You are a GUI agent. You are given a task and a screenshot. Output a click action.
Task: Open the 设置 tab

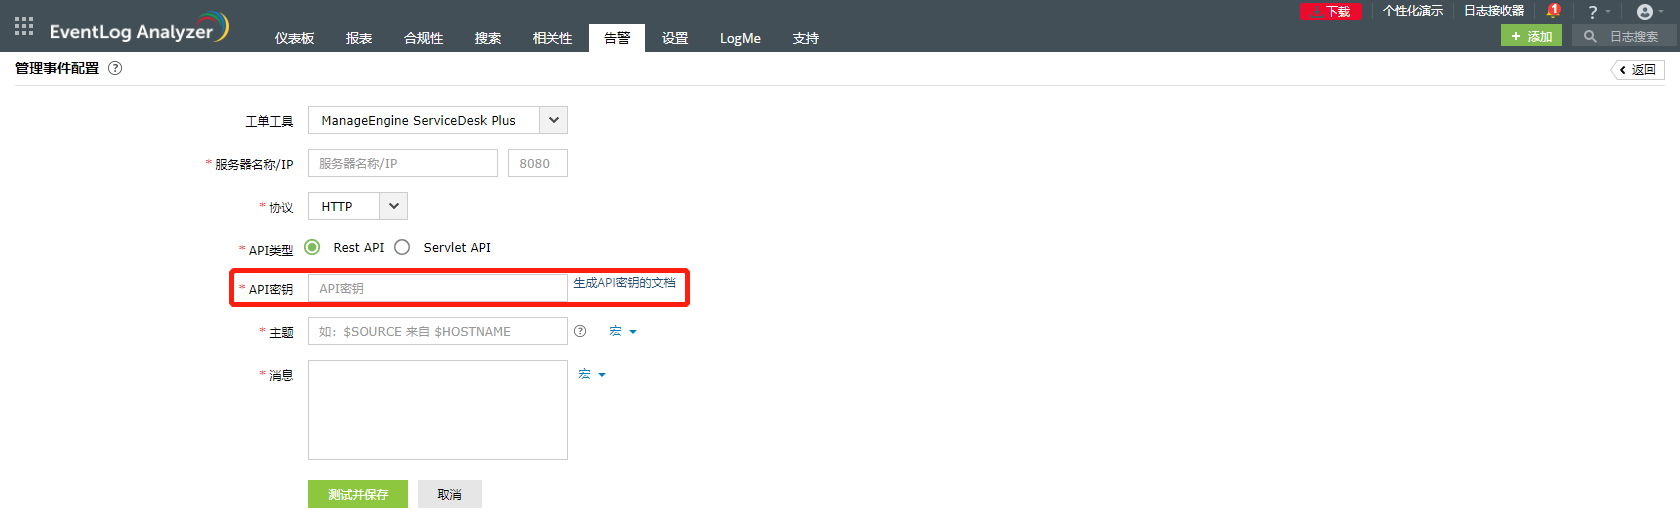click(675, 38)
